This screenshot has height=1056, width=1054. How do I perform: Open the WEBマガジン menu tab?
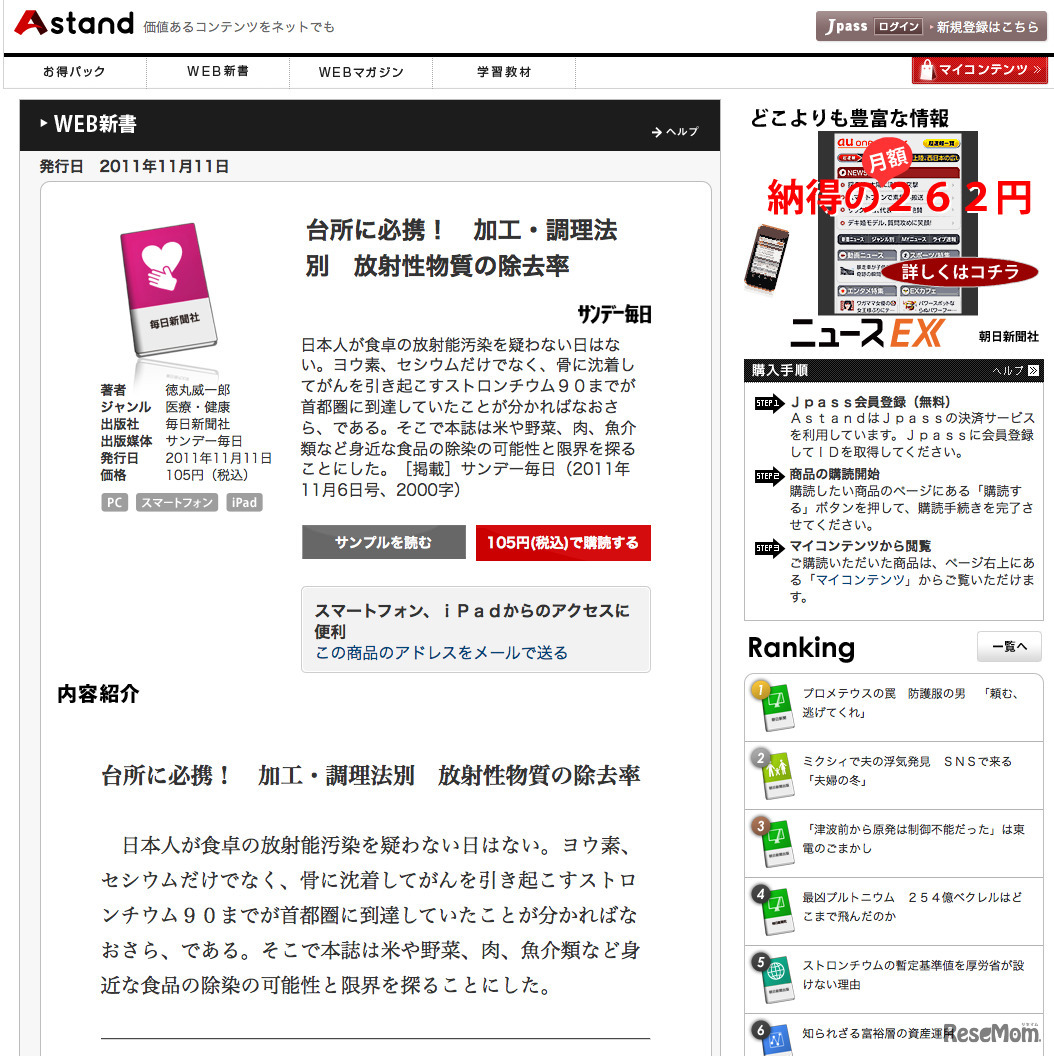coord(361,71)
